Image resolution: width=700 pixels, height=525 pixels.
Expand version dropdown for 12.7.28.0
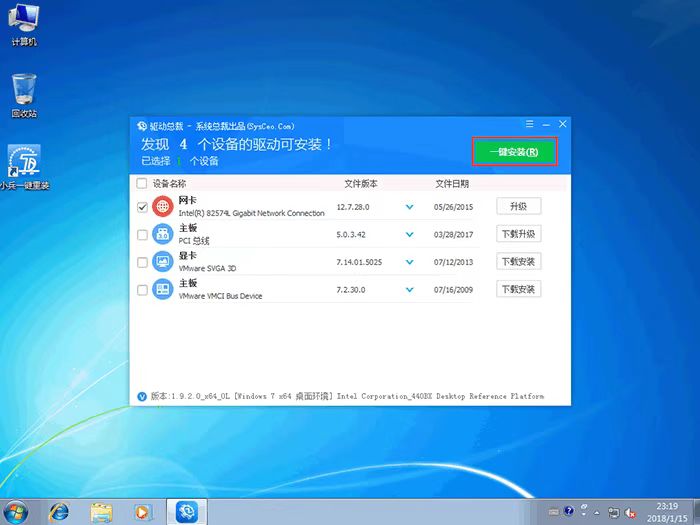coord(409,207)
